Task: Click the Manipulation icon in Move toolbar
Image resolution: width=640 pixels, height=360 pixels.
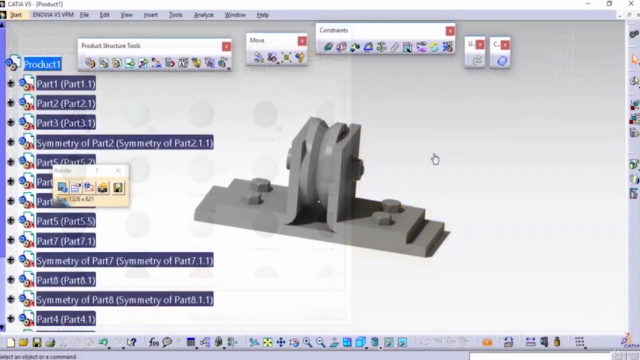Action: (258, 58)
